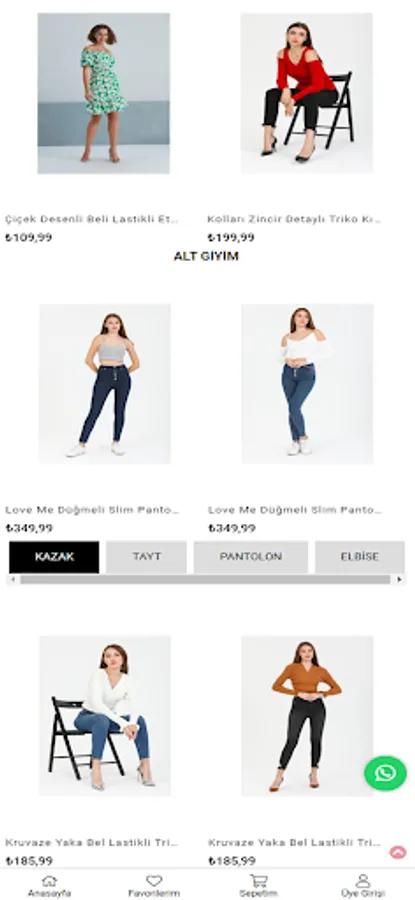Tap the Anasayfa home icon
The height and width of the screenshot is (900, 415).
coord(50,880)
